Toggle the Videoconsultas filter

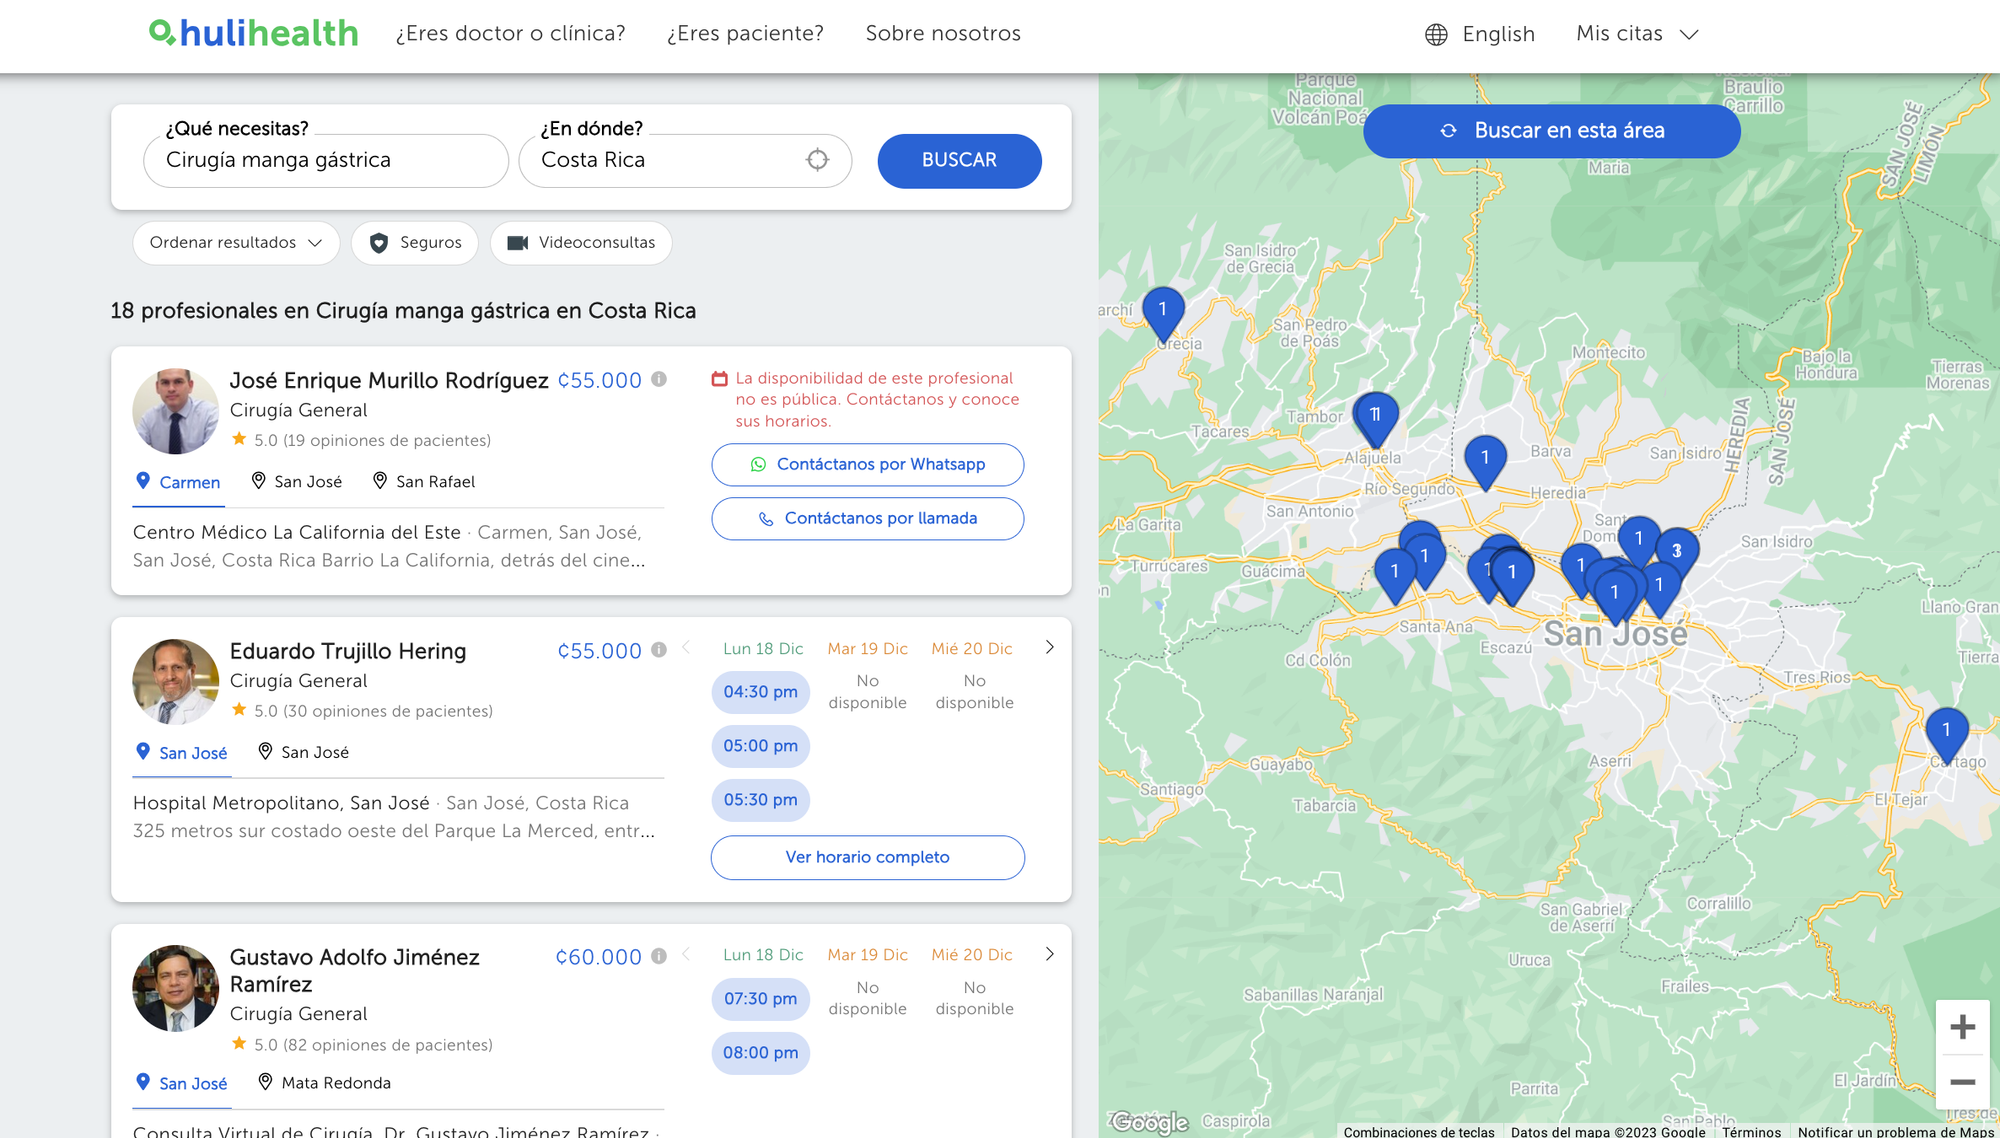pos(581,243)
